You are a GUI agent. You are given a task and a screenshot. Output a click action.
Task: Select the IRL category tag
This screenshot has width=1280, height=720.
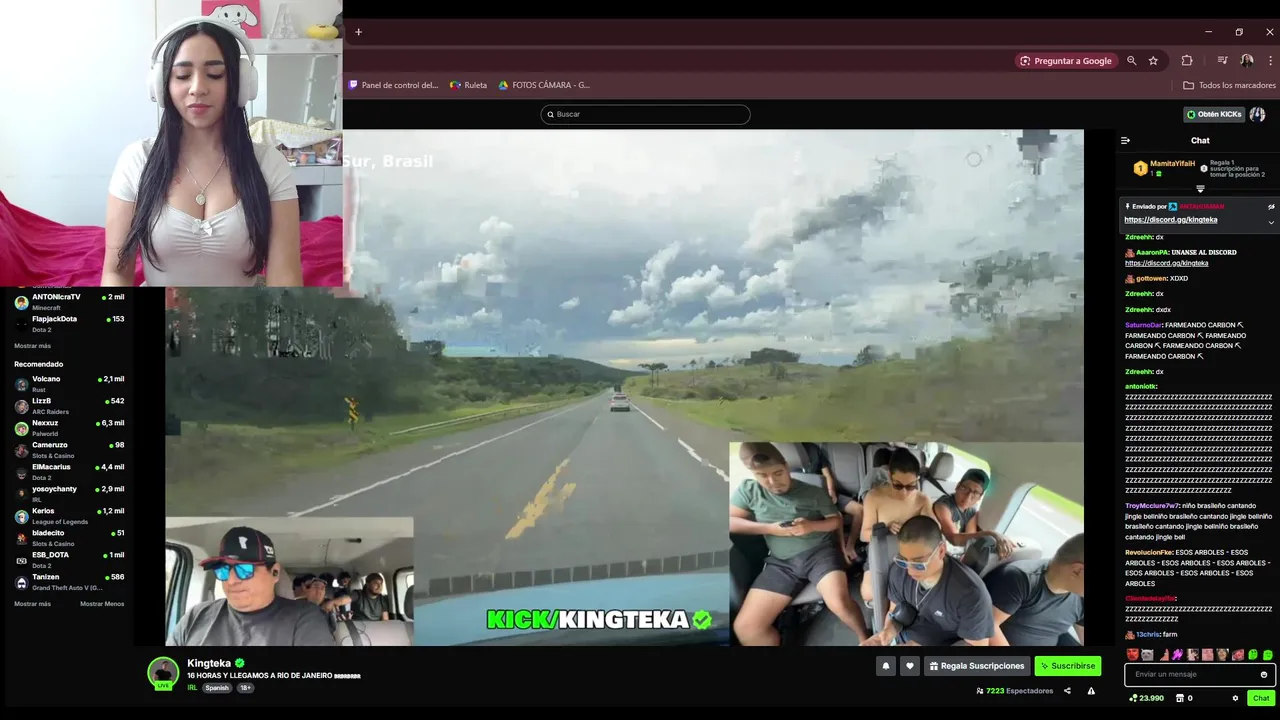(x=192, y=688)
